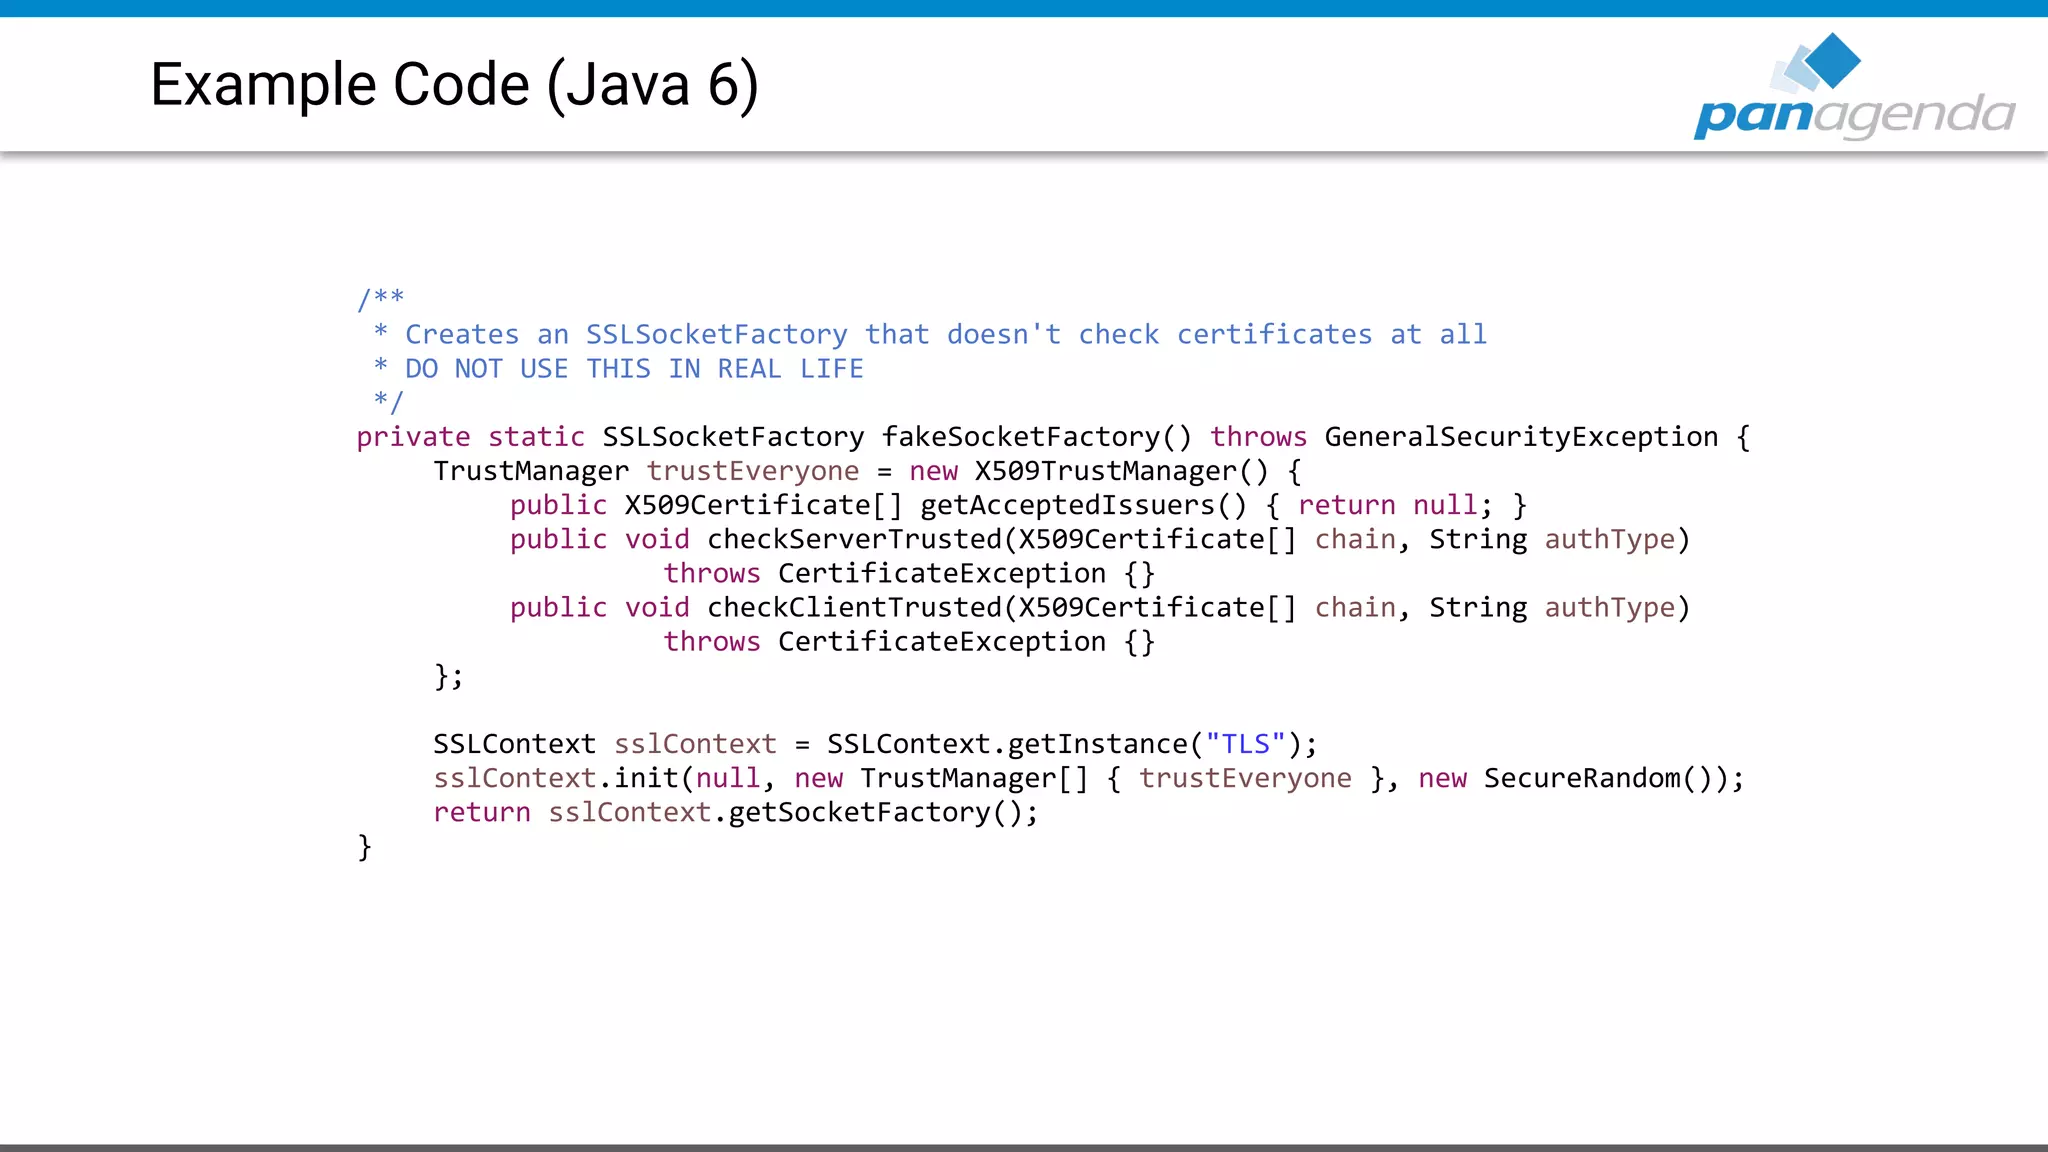Click the checkClientTrusted method name
Screen dimensions: 2048x1152
click(x=854, y=607)
